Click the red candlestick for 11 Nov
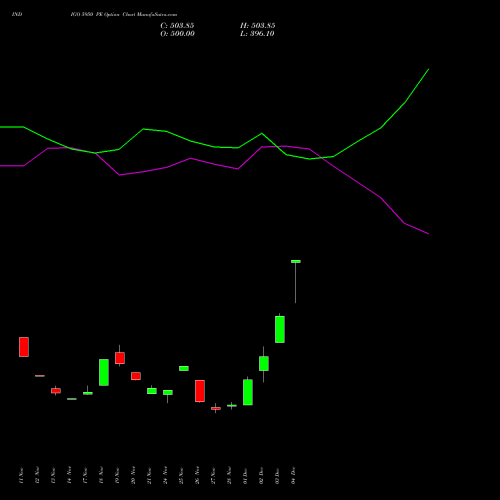The width and height of the screenshot is (500, 500). tap(24, 347)
